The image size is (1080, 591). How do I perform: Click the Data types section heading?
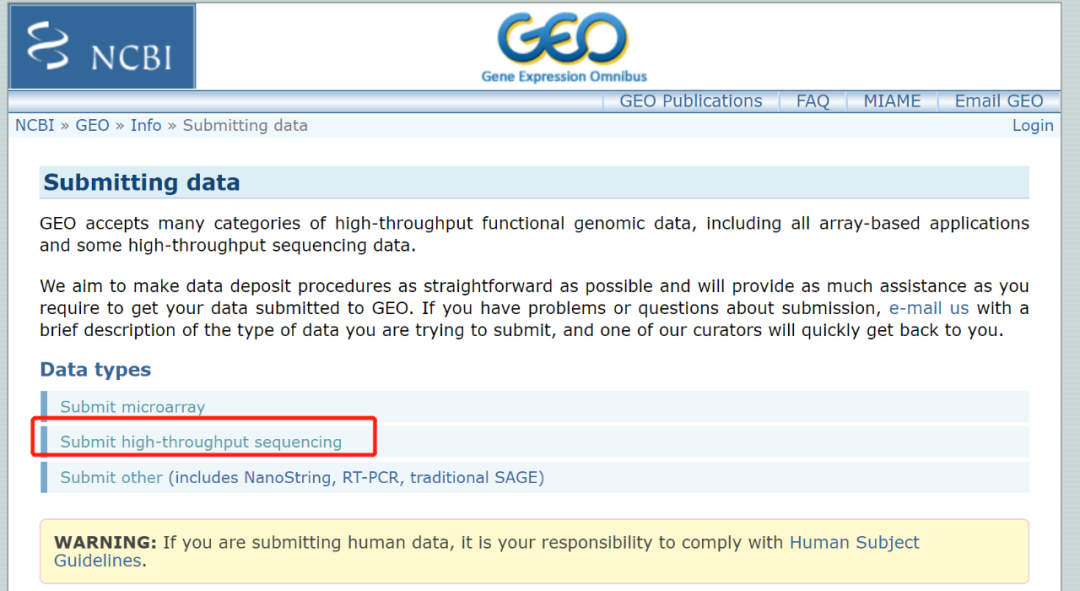tap(95, 370)
